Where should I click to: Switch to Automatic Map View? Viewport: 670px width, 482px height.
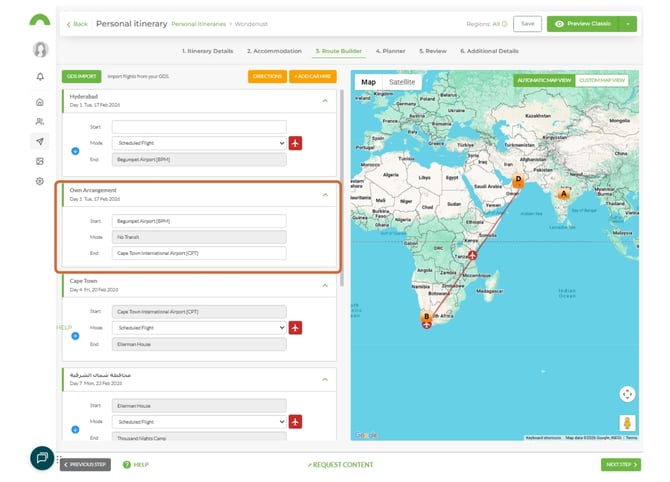[544, 80]
